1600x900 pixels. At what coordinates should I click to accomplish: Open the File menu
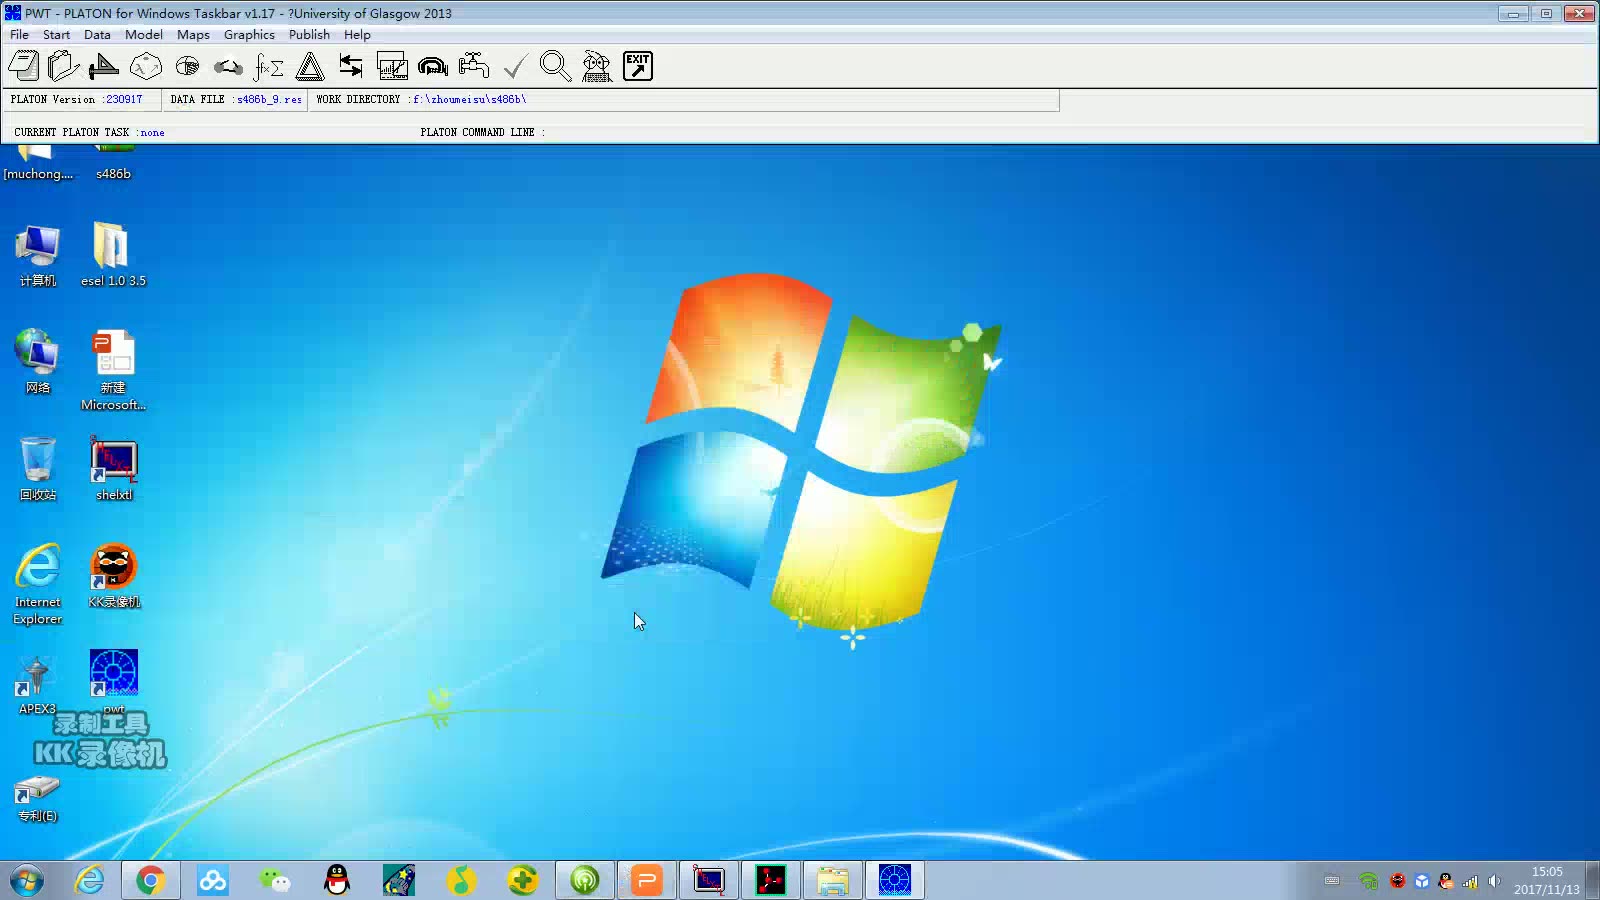click(x=19, y=34)
